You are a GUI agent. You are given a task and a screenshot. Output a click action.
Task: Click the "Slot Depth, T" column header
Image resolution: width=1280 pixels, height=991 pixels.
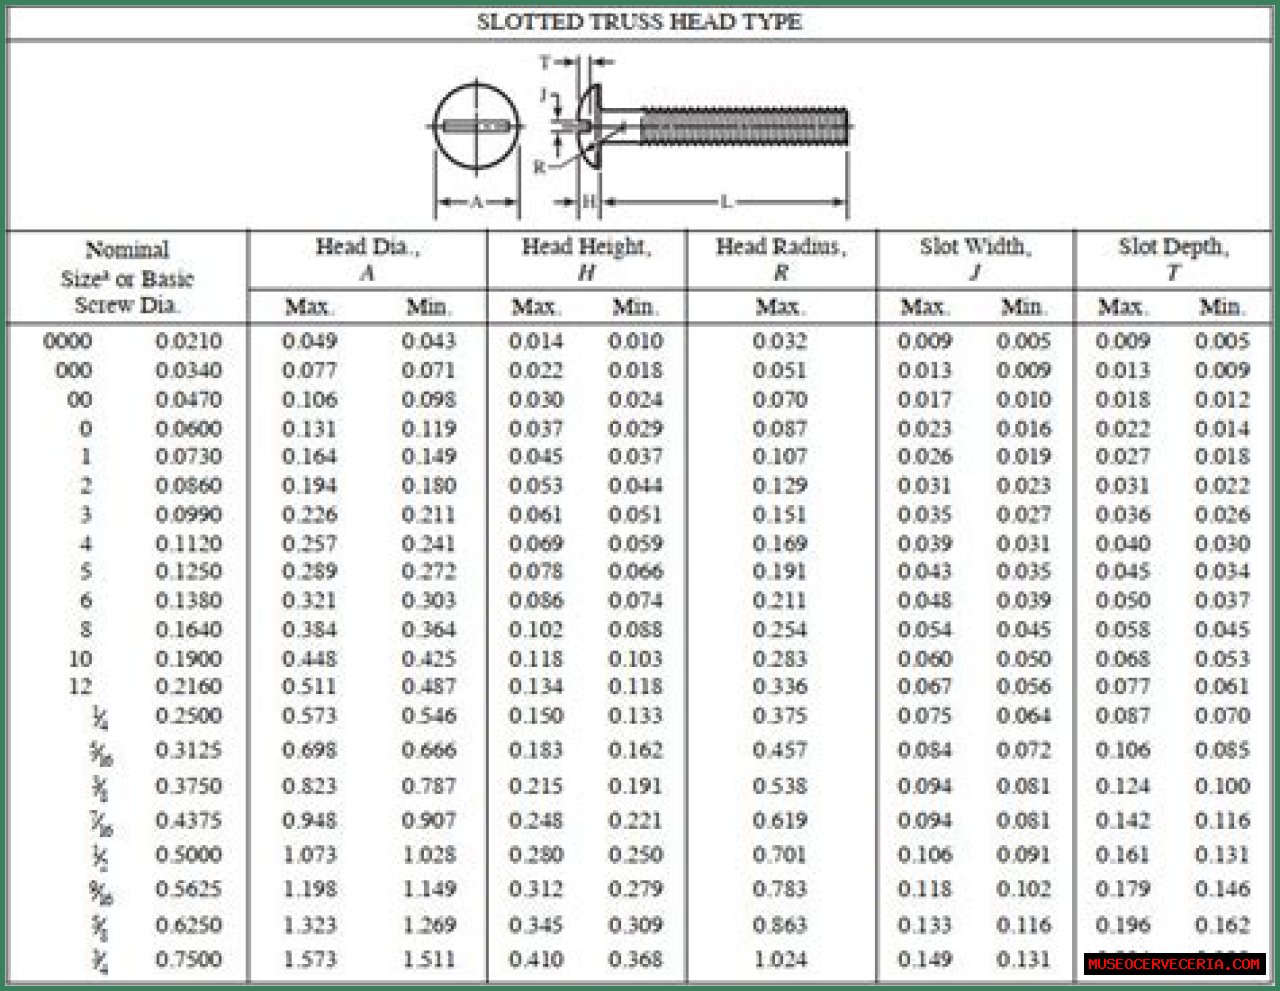tap(1173, 259)
